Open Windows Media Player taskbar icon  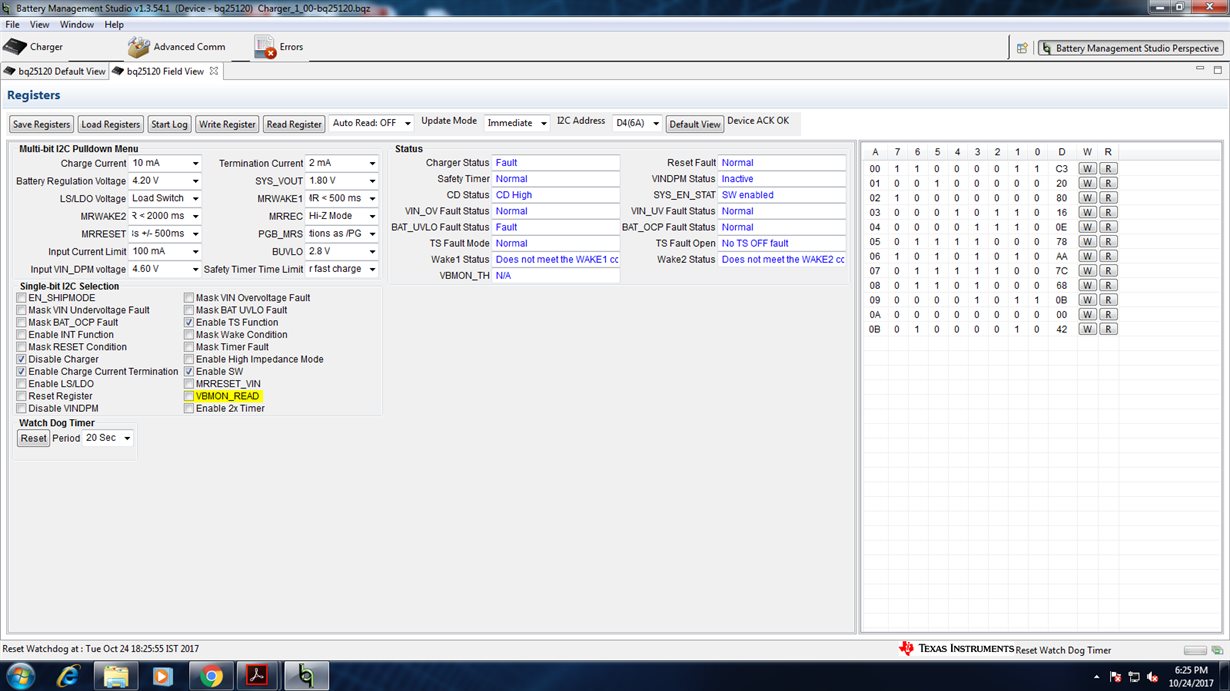pos(163,676)
